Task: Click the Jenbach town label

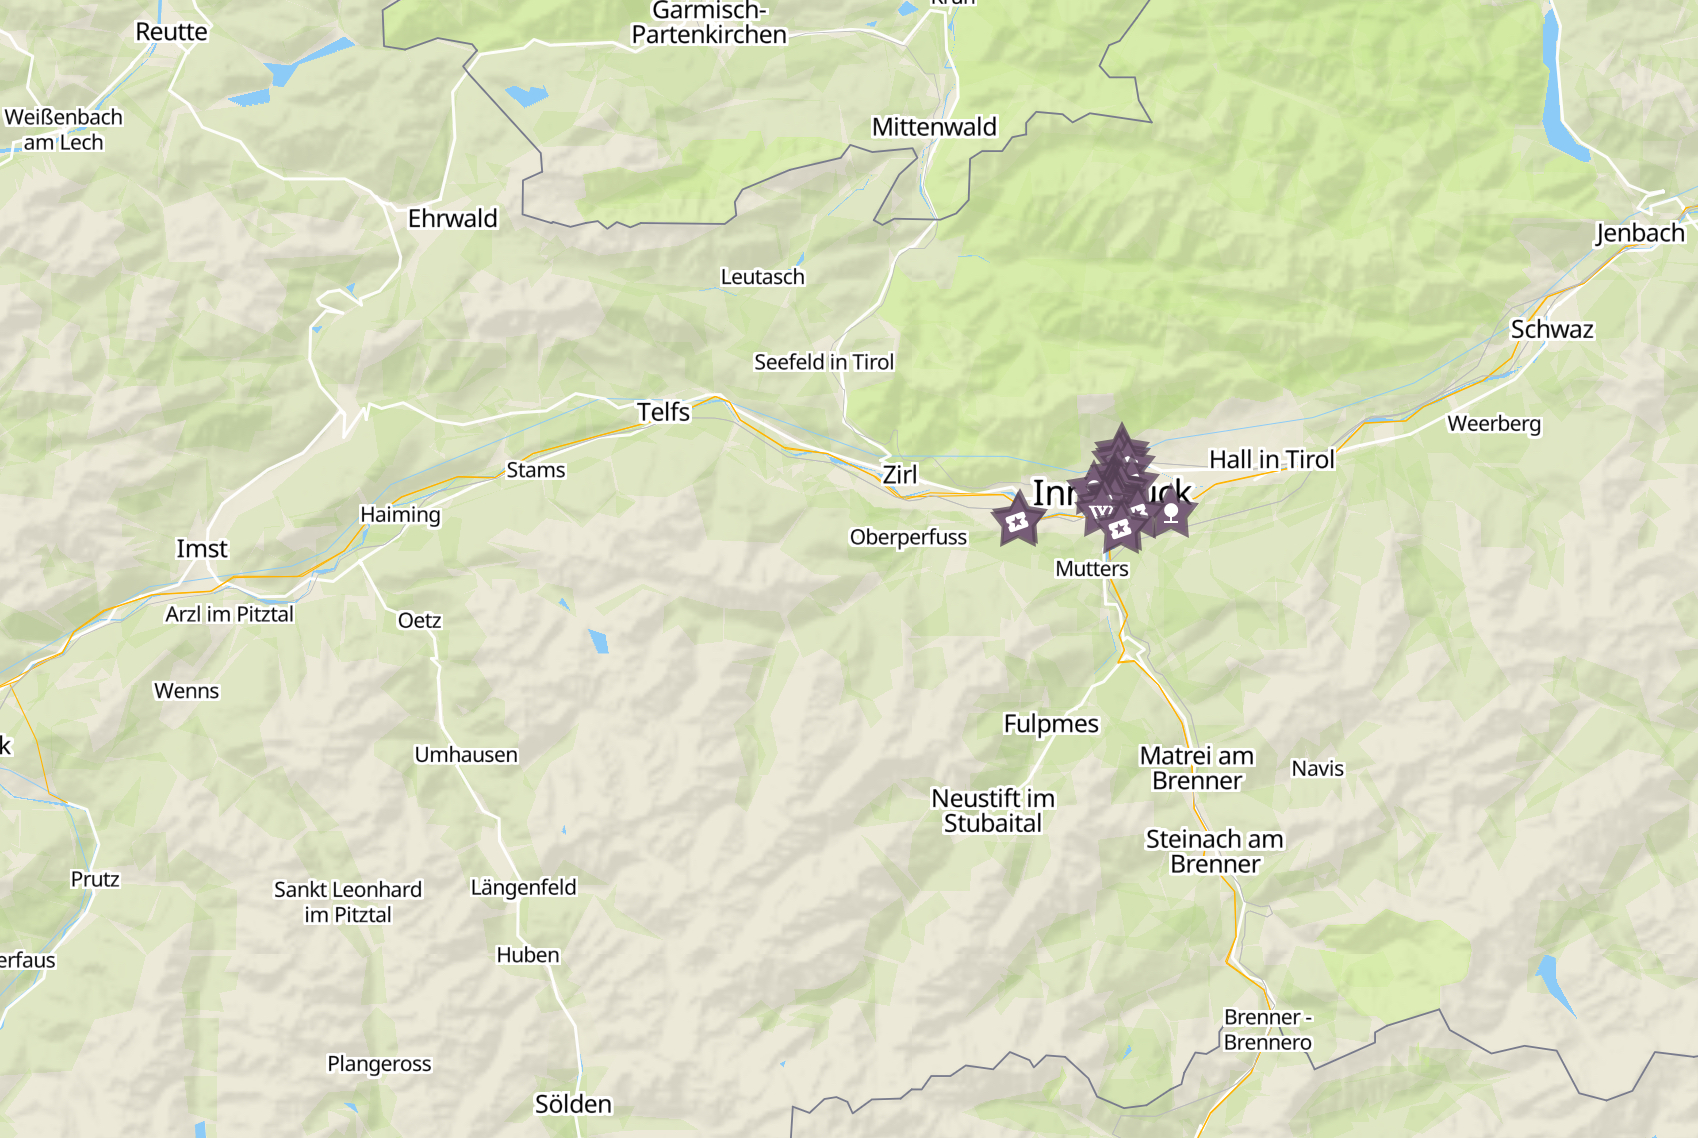Action: click(1640, 233)
